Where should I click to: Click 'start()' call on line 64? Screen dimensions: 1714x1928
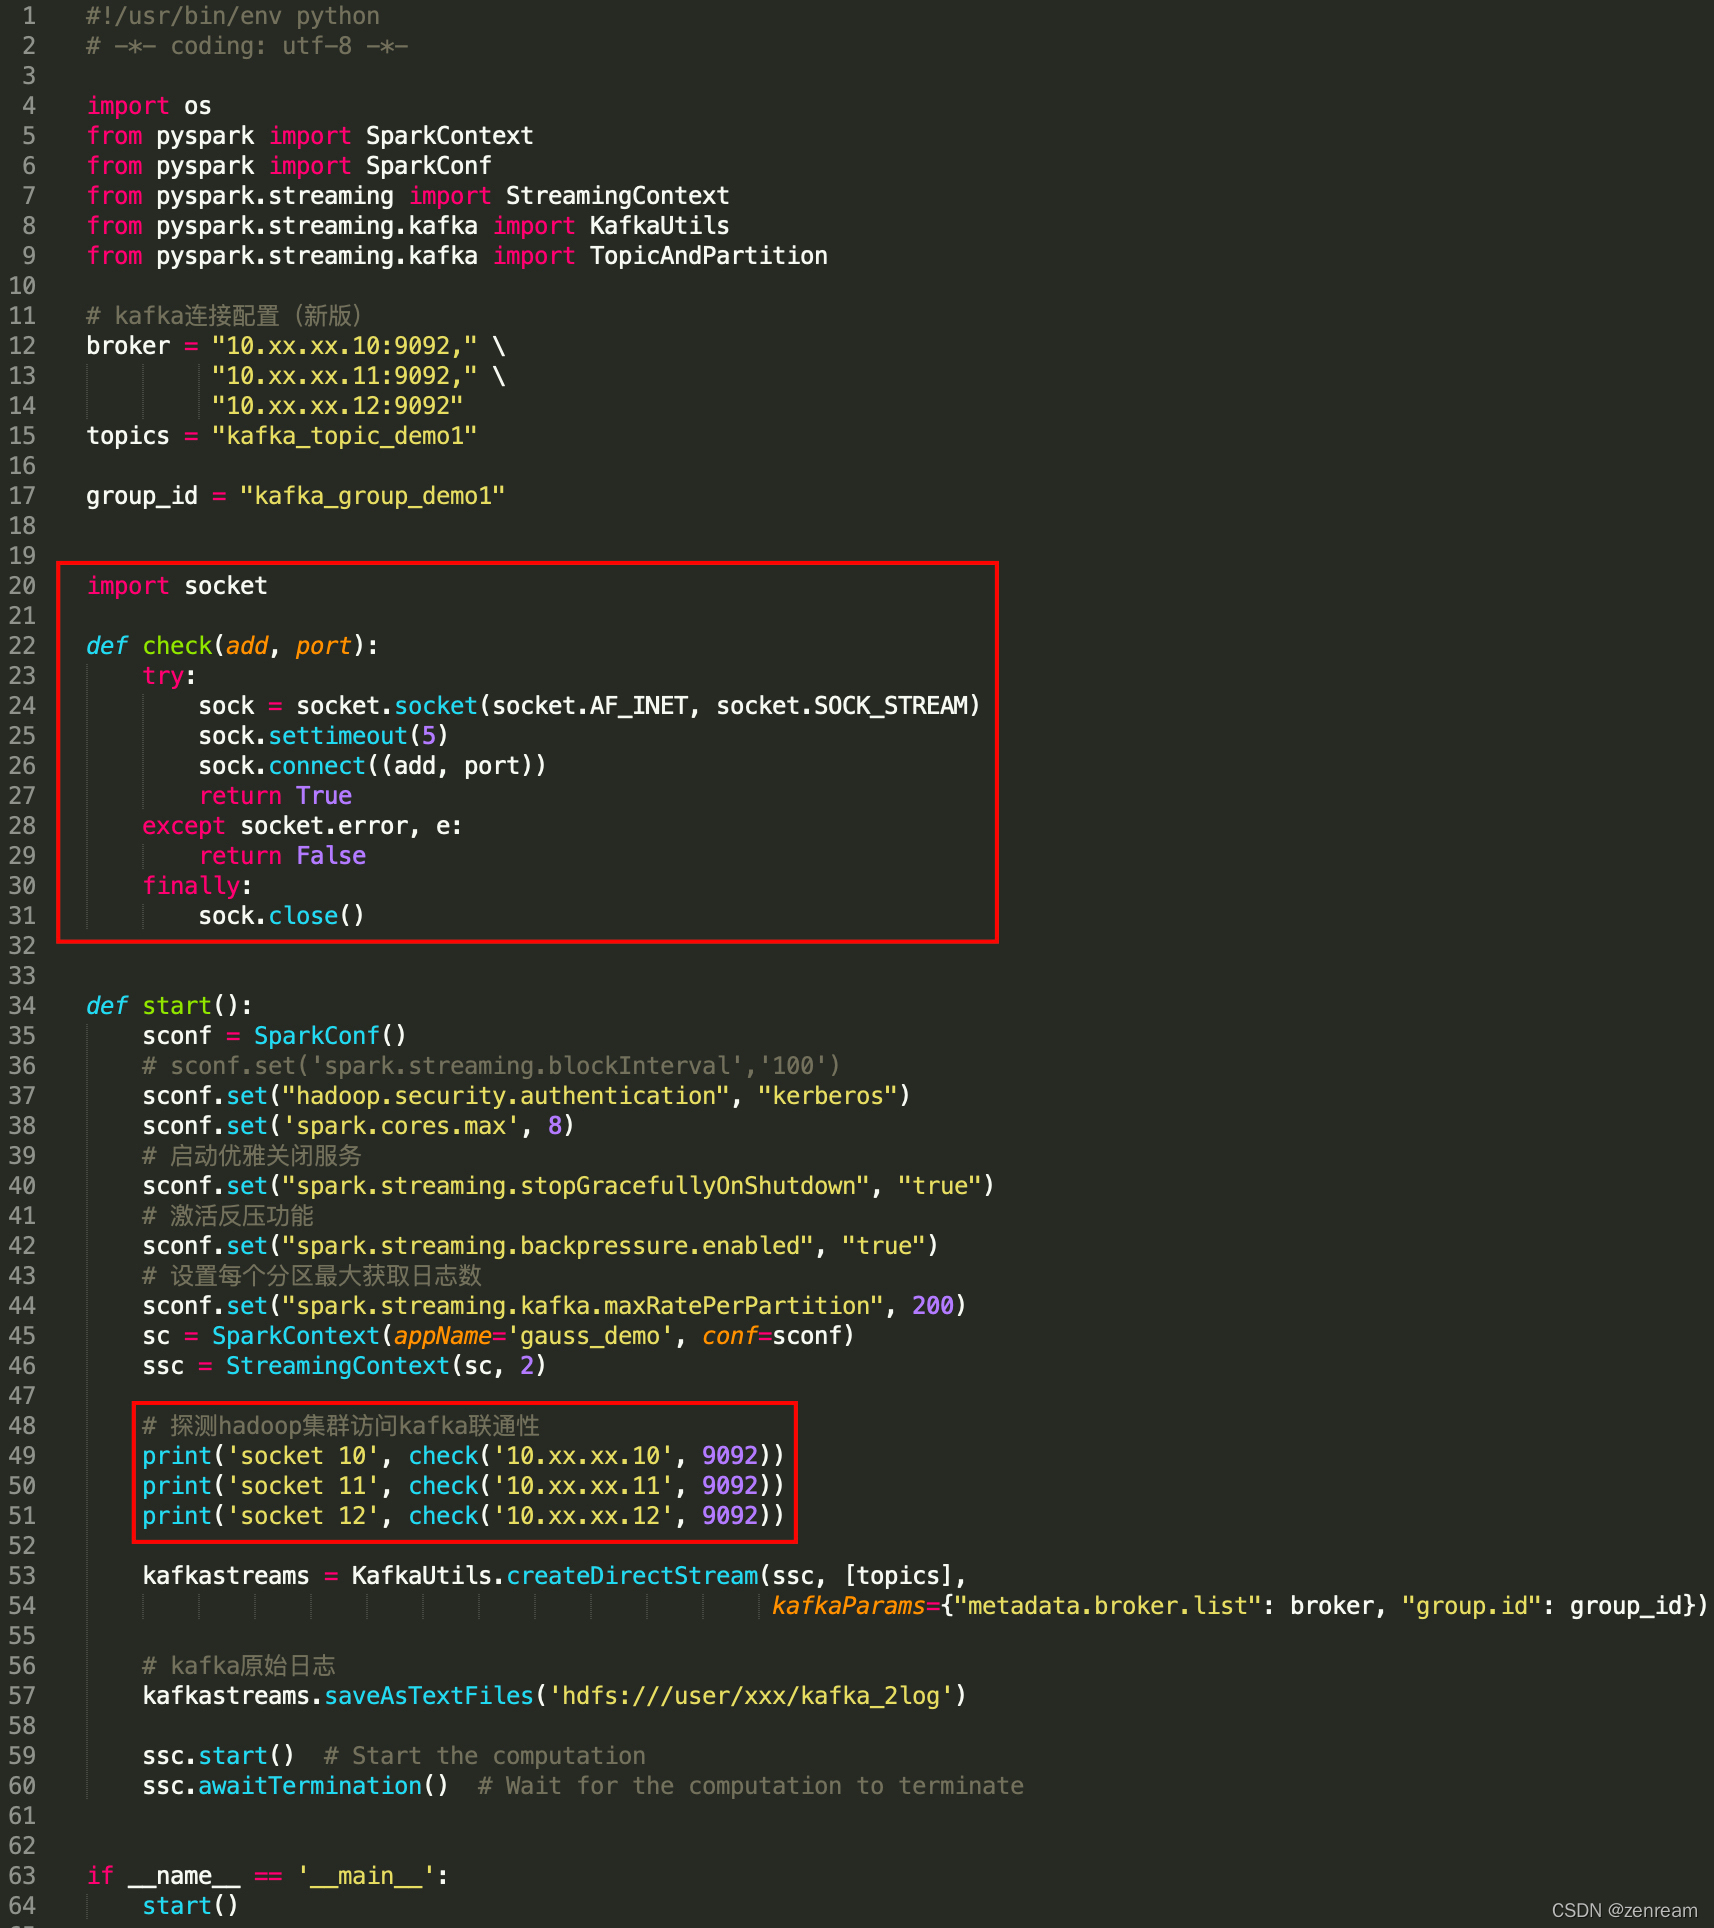click(x=190, y=1906)
